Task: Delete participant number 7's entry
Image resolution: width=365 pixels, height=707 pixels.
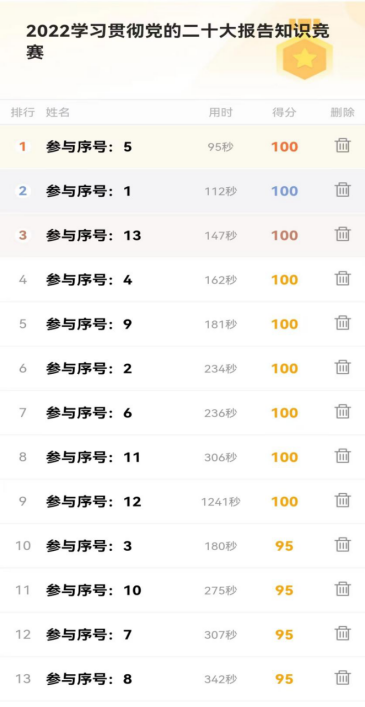Action: click(x=342, y=634)
